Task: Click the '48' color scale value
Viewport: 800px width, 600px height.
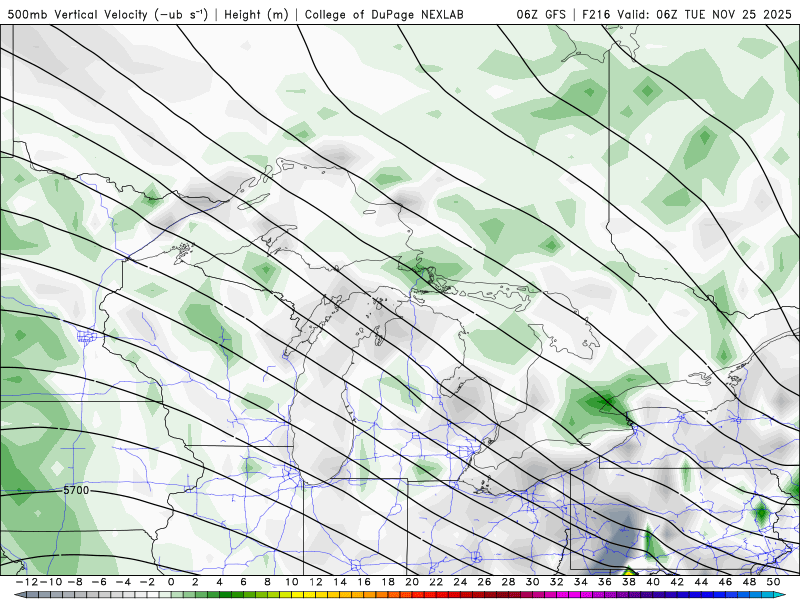Action: 749,582
